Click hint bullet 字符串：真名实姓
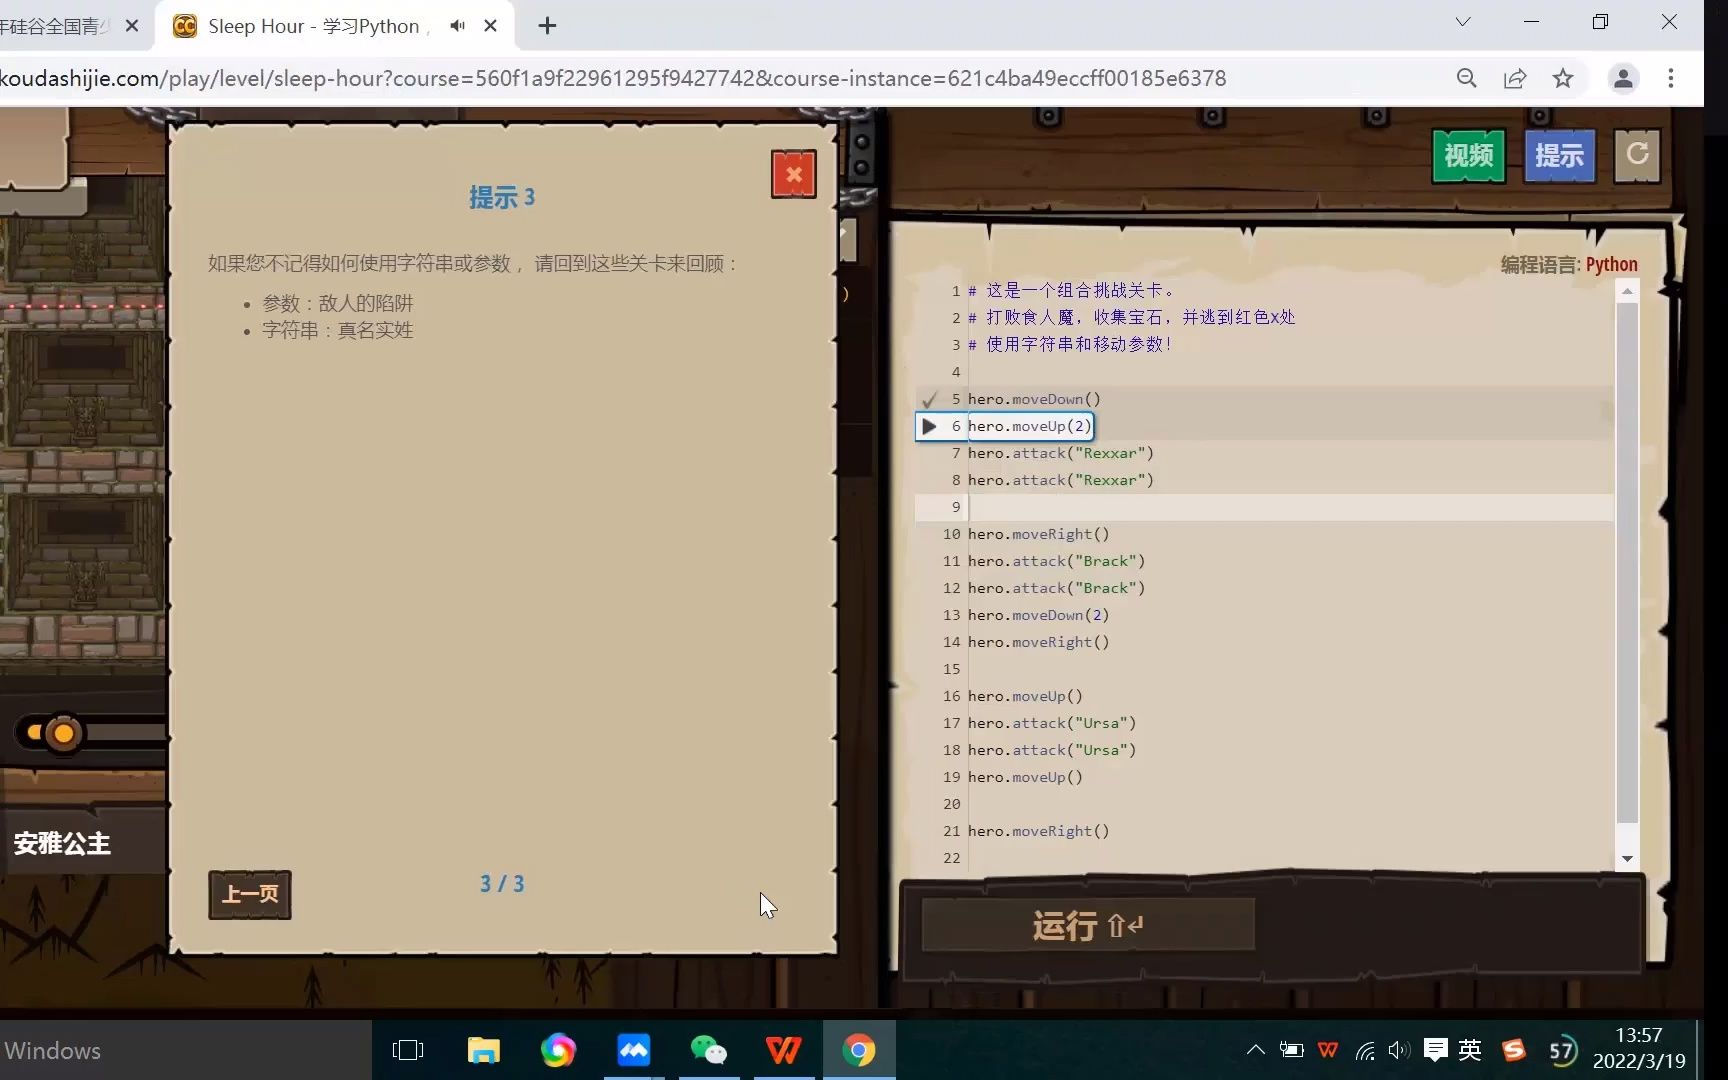Screen dimensions: 1728x1080 pos(337,330)
